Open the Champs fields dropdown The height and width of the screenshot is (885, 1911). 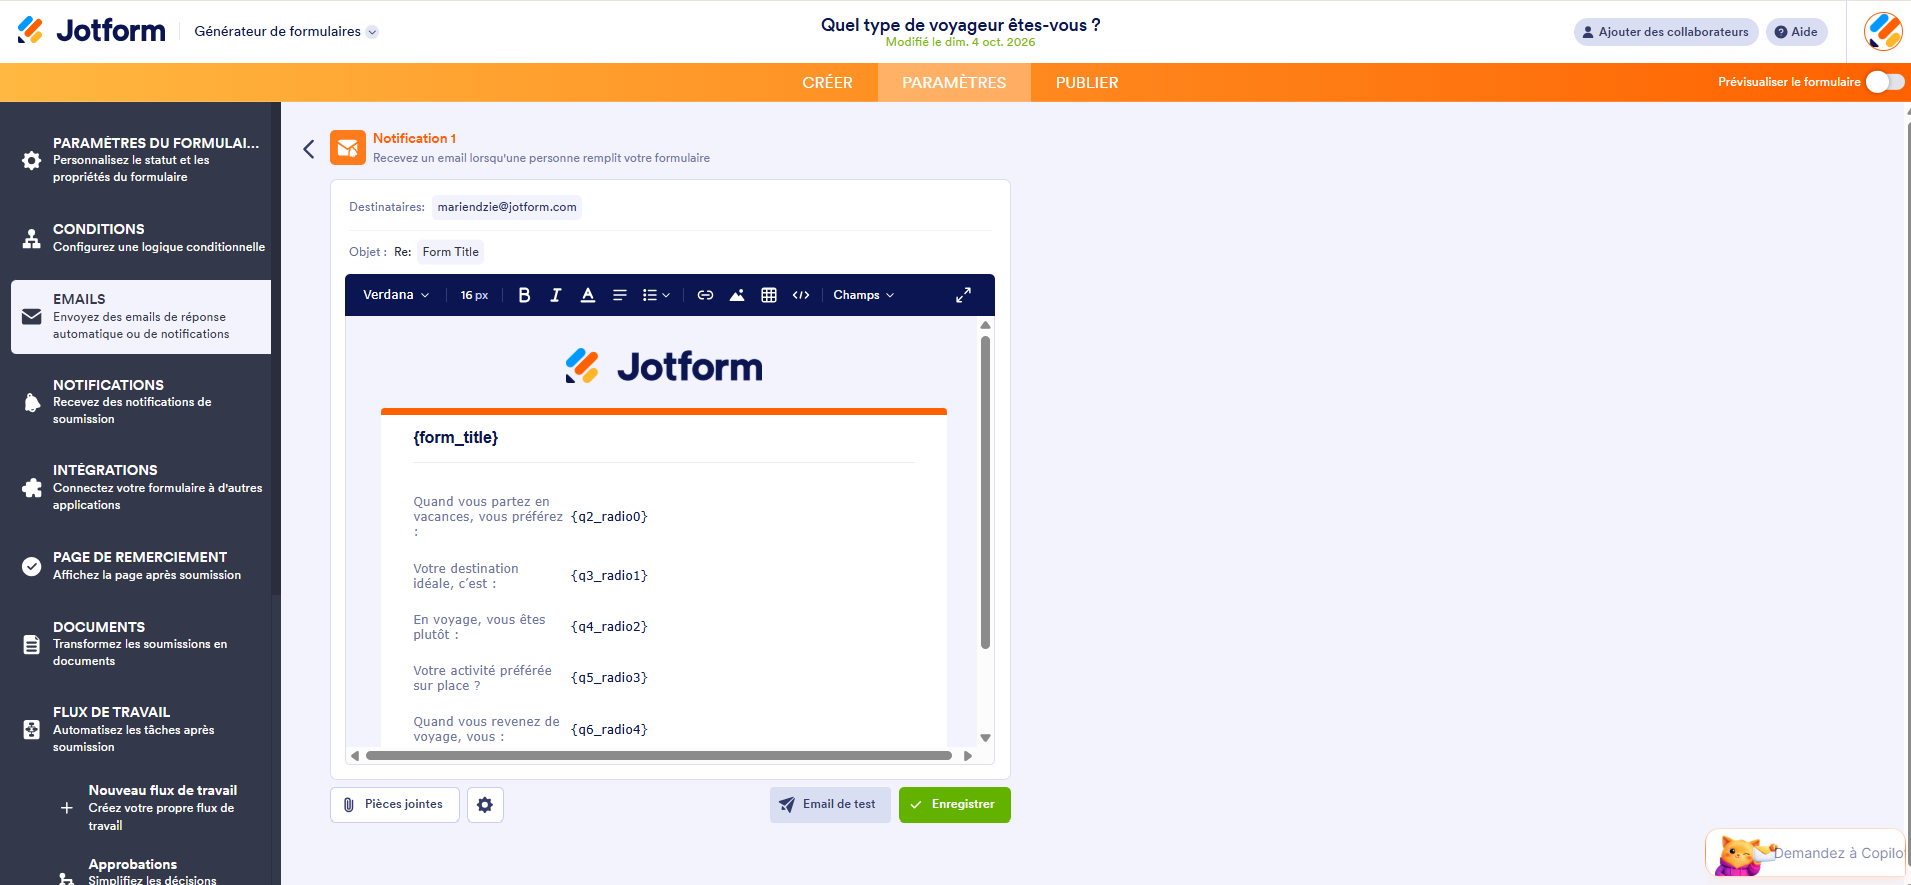(864, 295)
